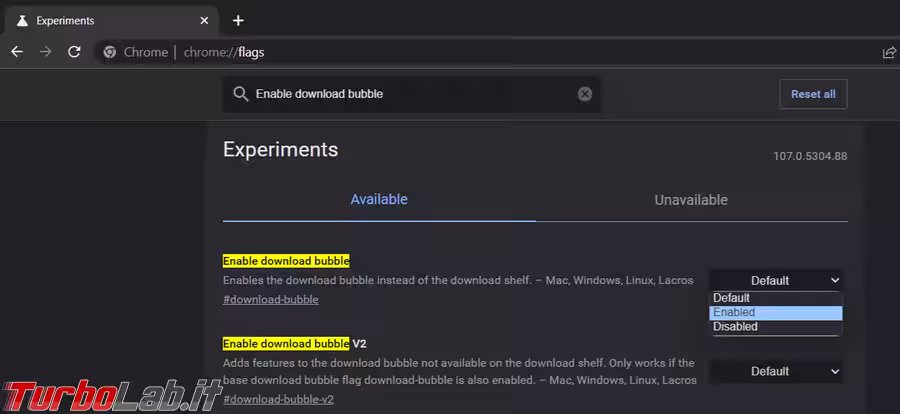Click the Experiments tab flask icon

click(21, 20)
